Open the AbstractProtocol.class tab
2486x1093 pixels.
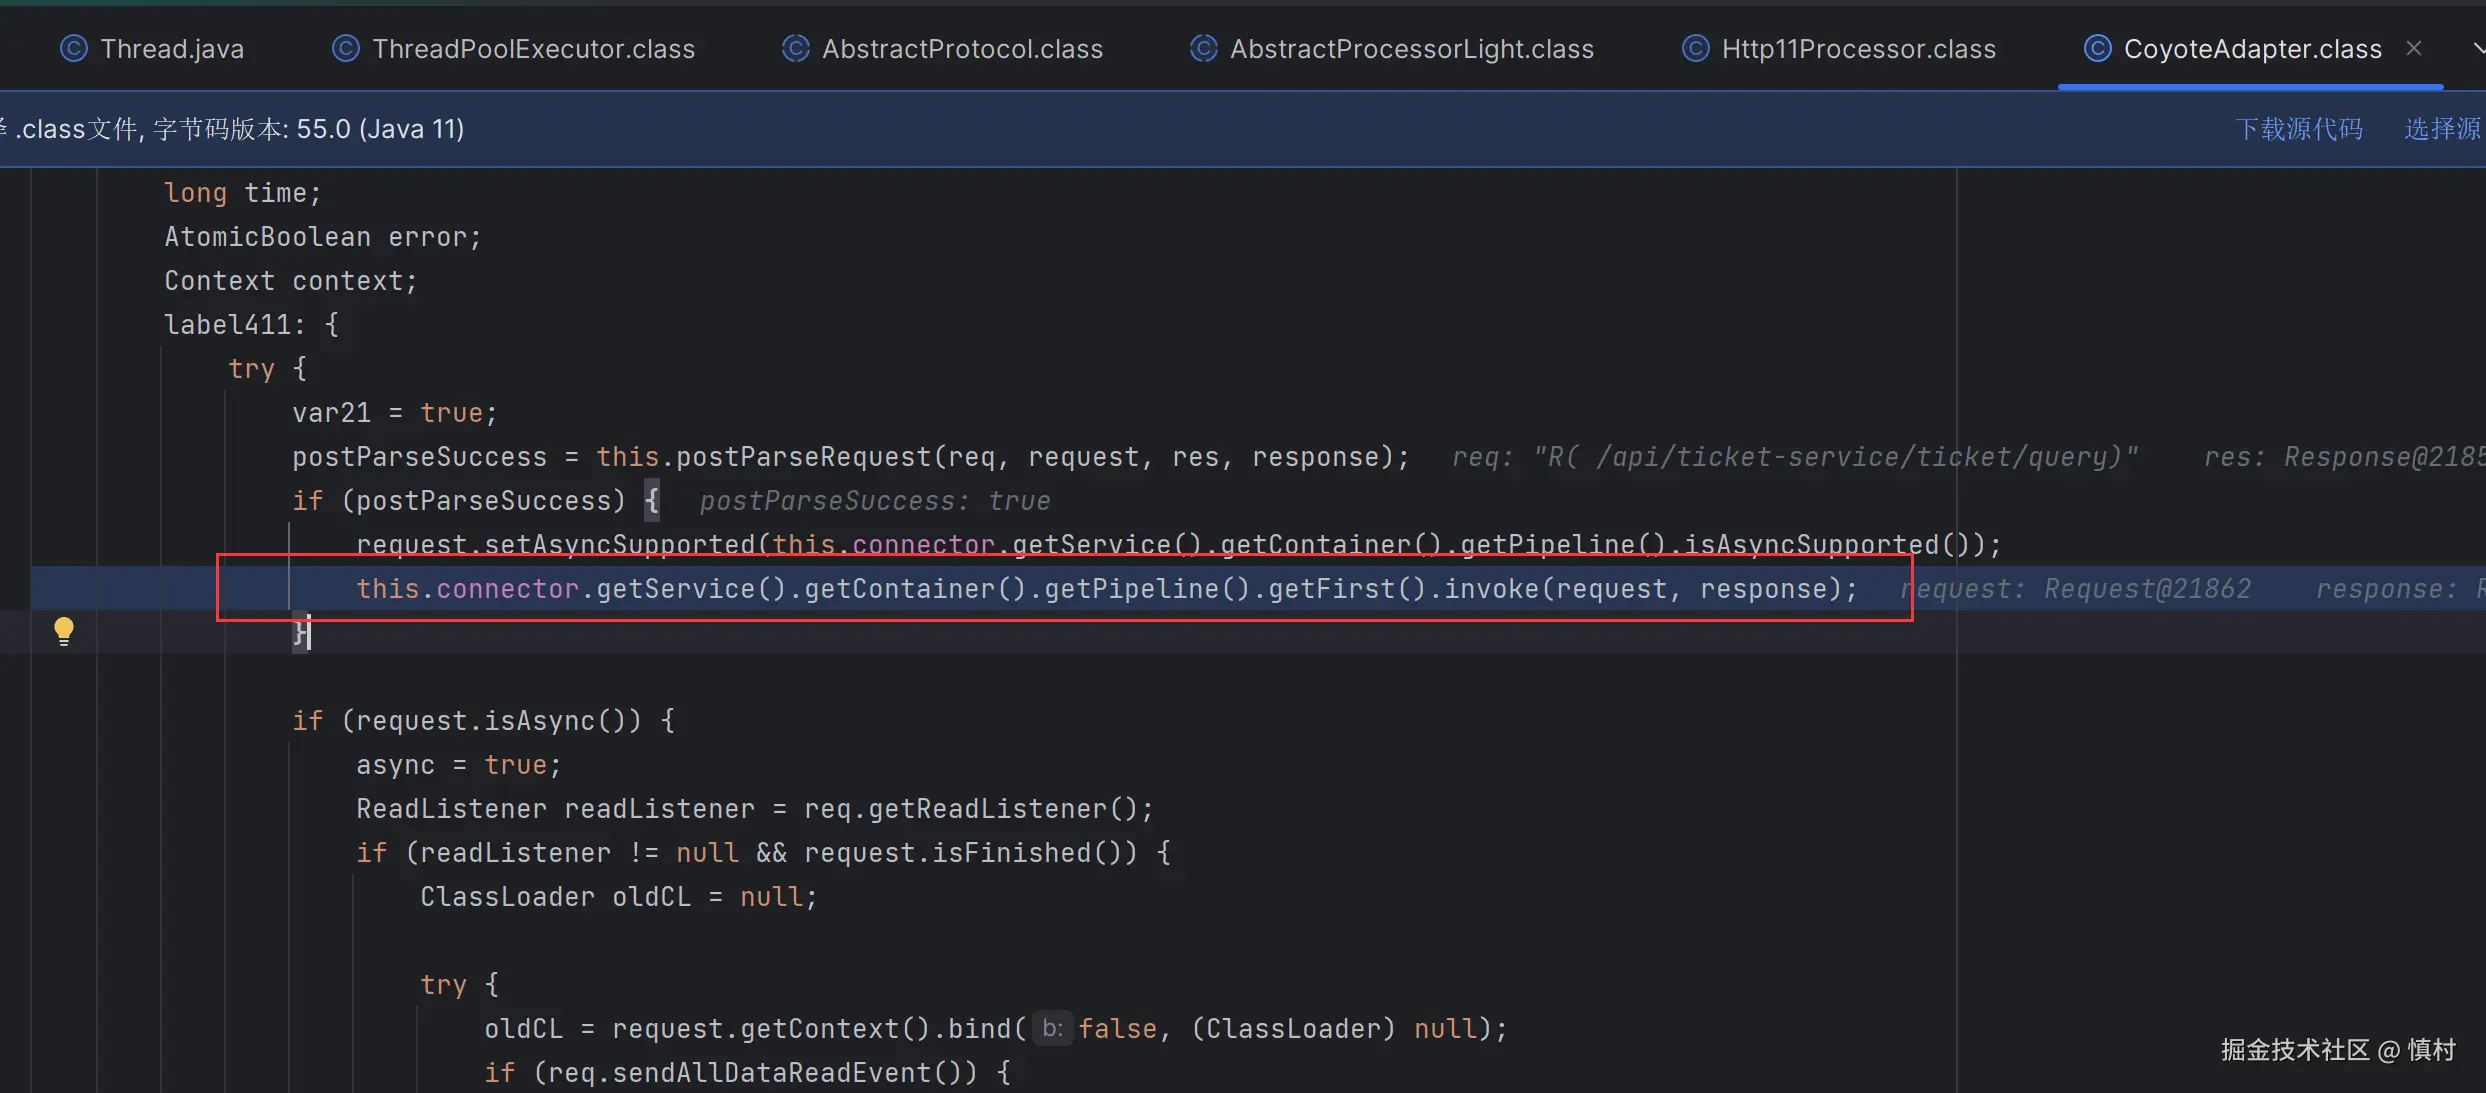pos(962,49)
